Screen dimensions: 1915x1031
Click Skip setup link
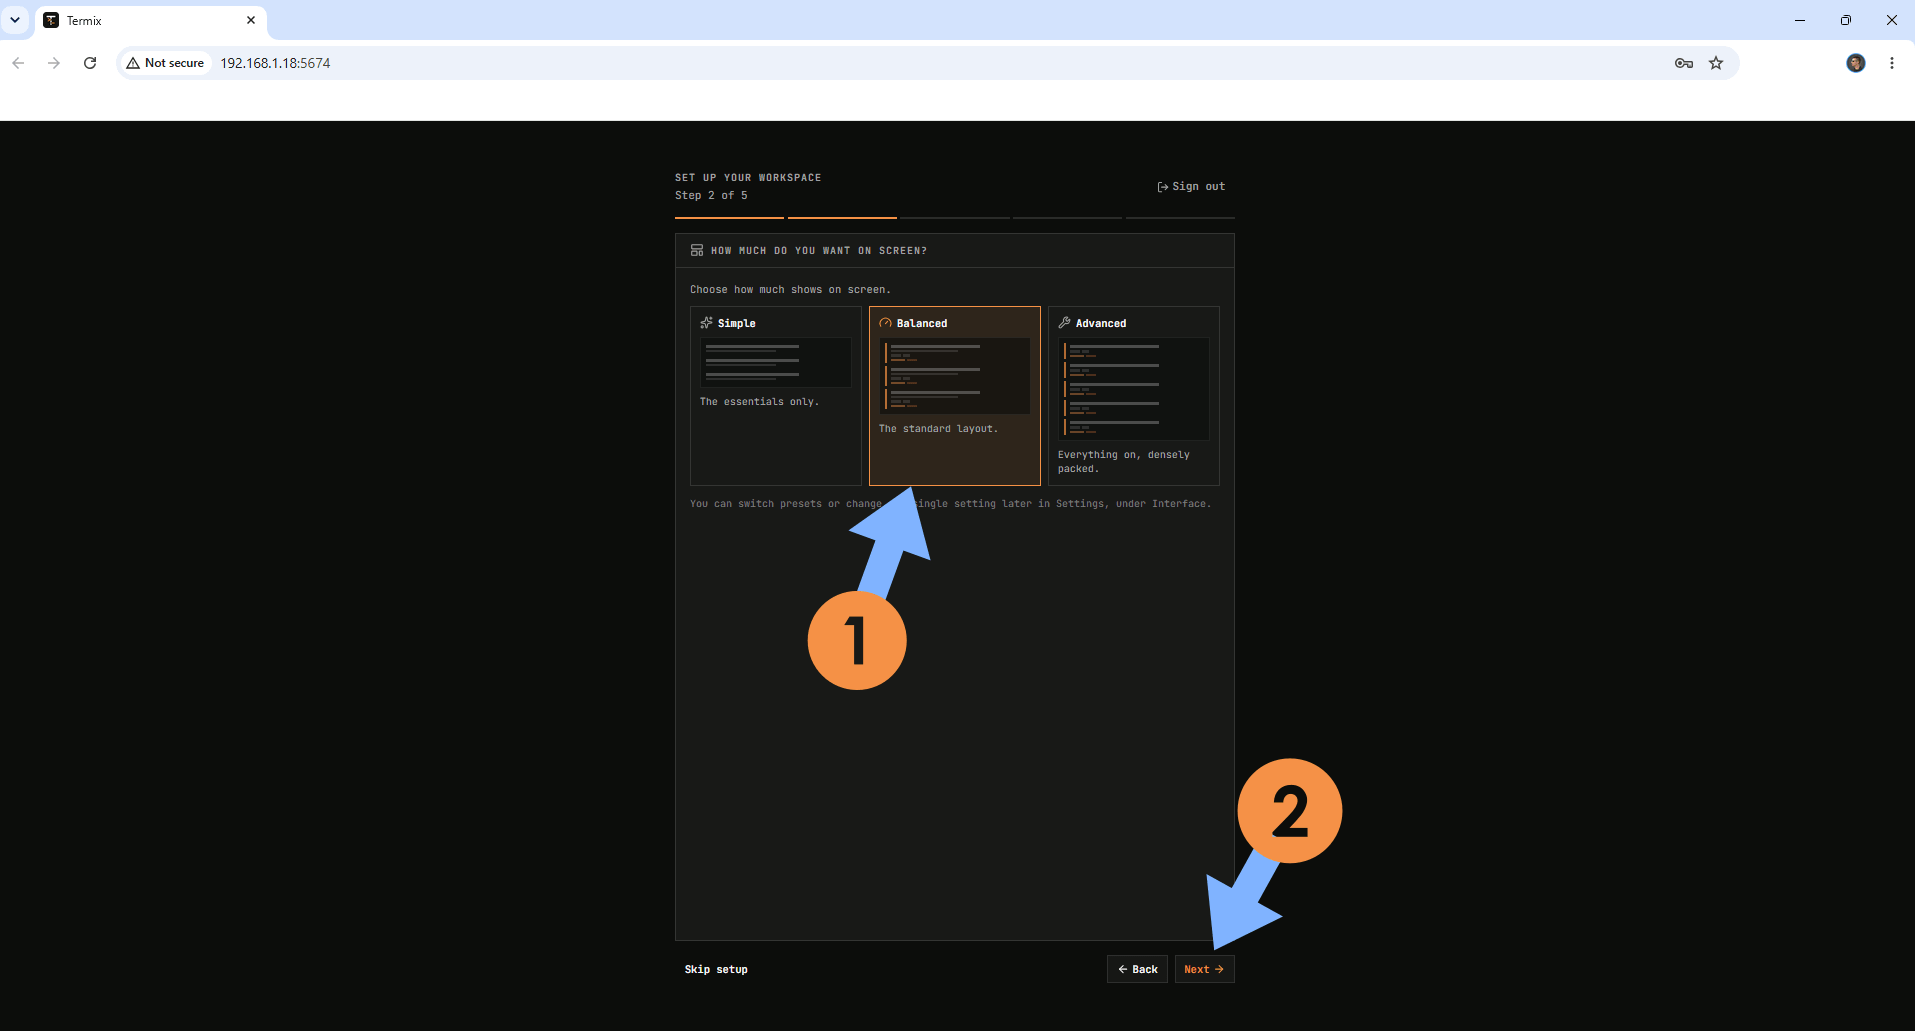click(716, 969)
